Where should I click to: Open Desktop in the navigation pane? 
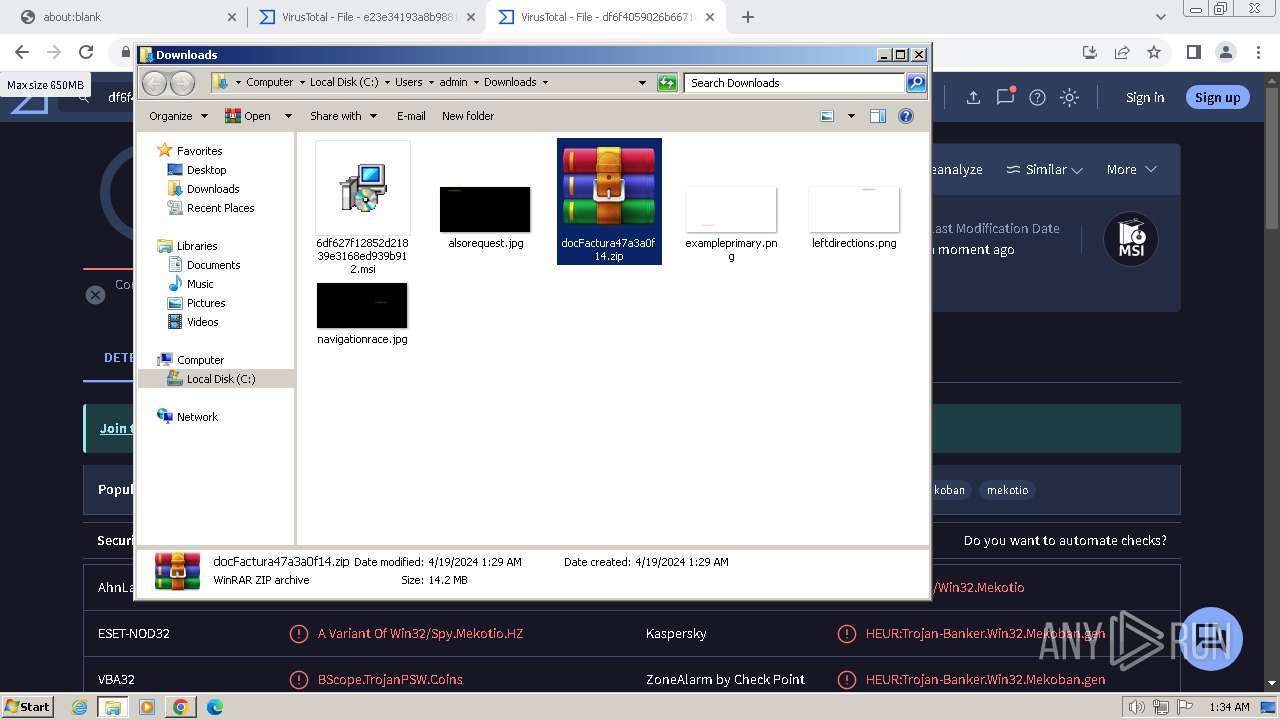pyautogui.click(x=206, y=170)
